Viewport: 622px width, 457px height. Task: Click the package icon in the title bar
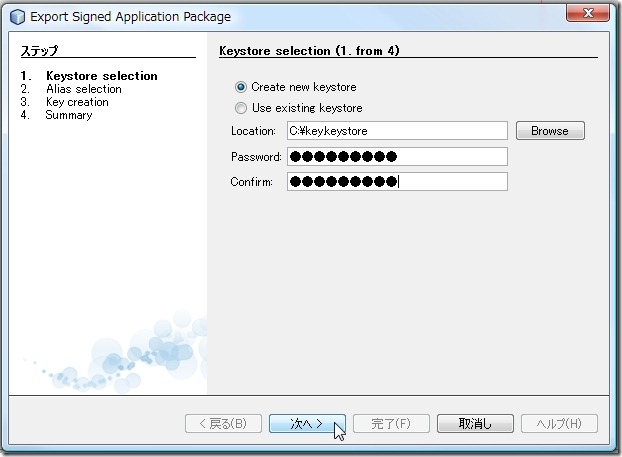17,17
